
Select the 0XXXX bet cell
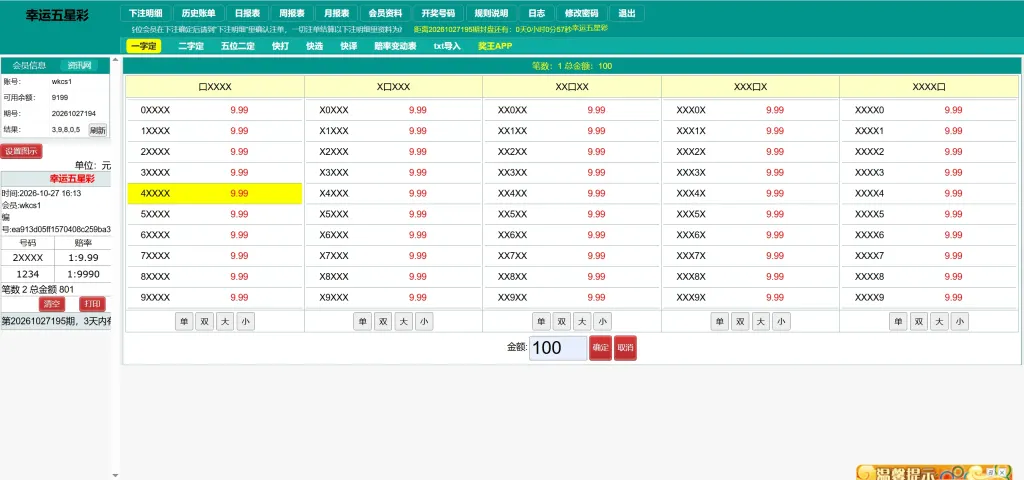[214, 110]
